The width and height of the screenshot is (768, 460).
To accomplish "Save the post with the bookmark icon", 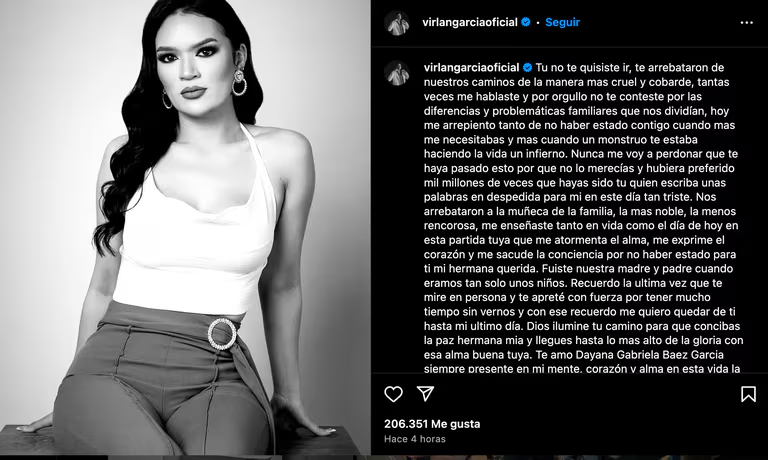I will (748, 394).
